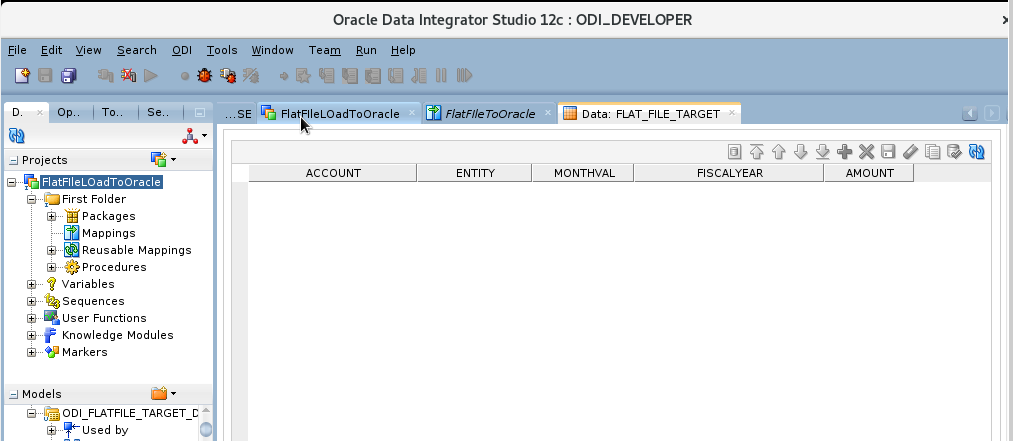
Task: Collapse the Projects accordion section
Action: 14,160
